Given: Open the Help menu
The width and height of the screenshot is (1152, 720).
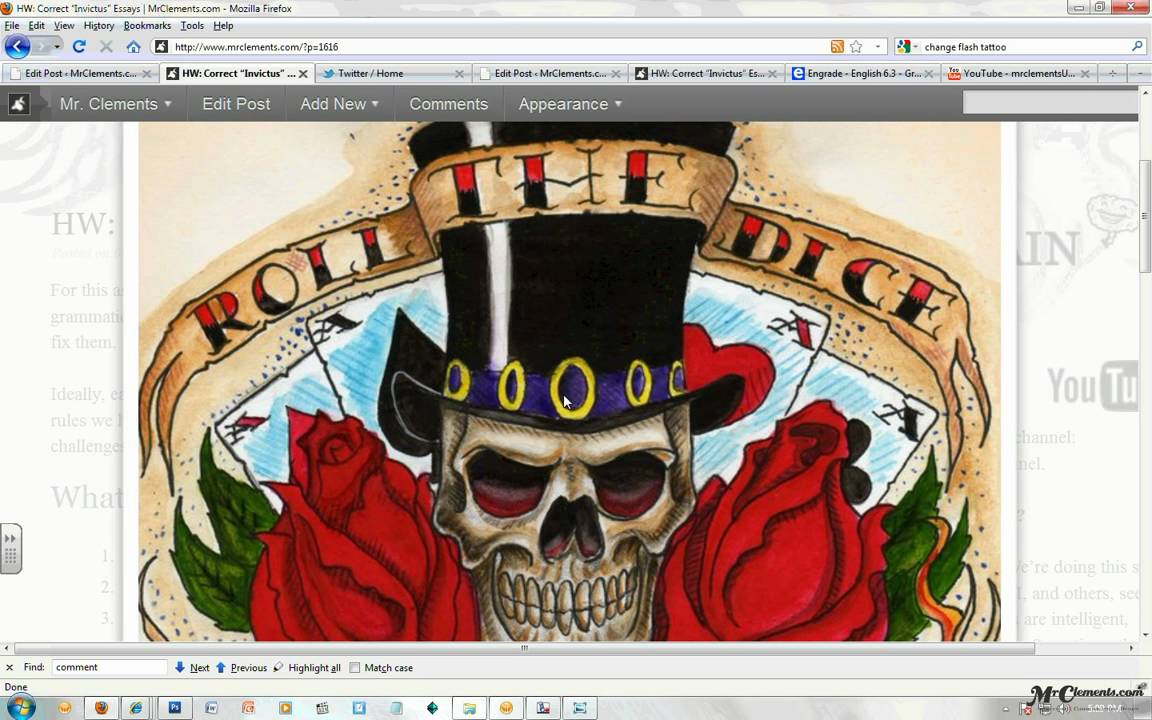Looking at the screenshot, I should coord(223,25).
